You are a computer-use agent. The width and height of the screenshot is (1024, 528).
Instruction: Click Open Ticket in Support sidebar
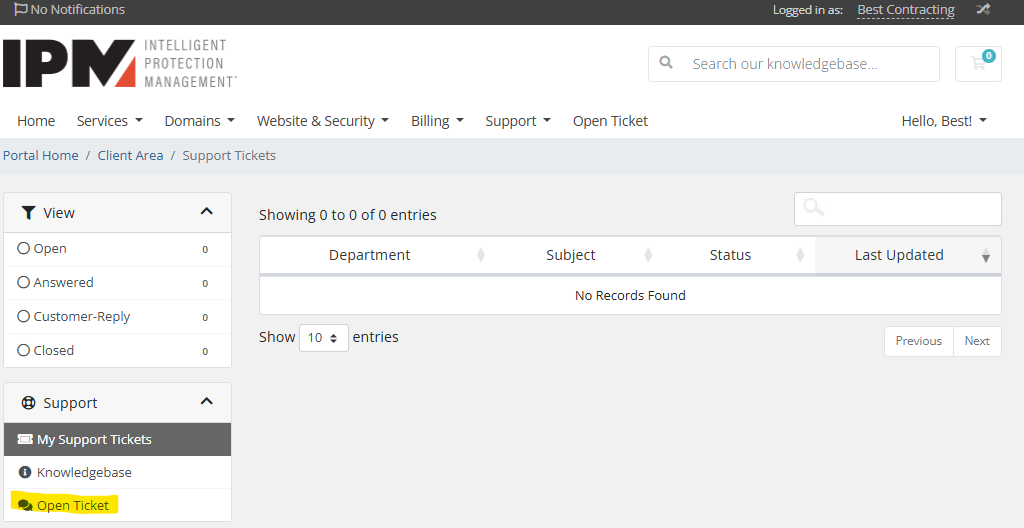(72, 505)
